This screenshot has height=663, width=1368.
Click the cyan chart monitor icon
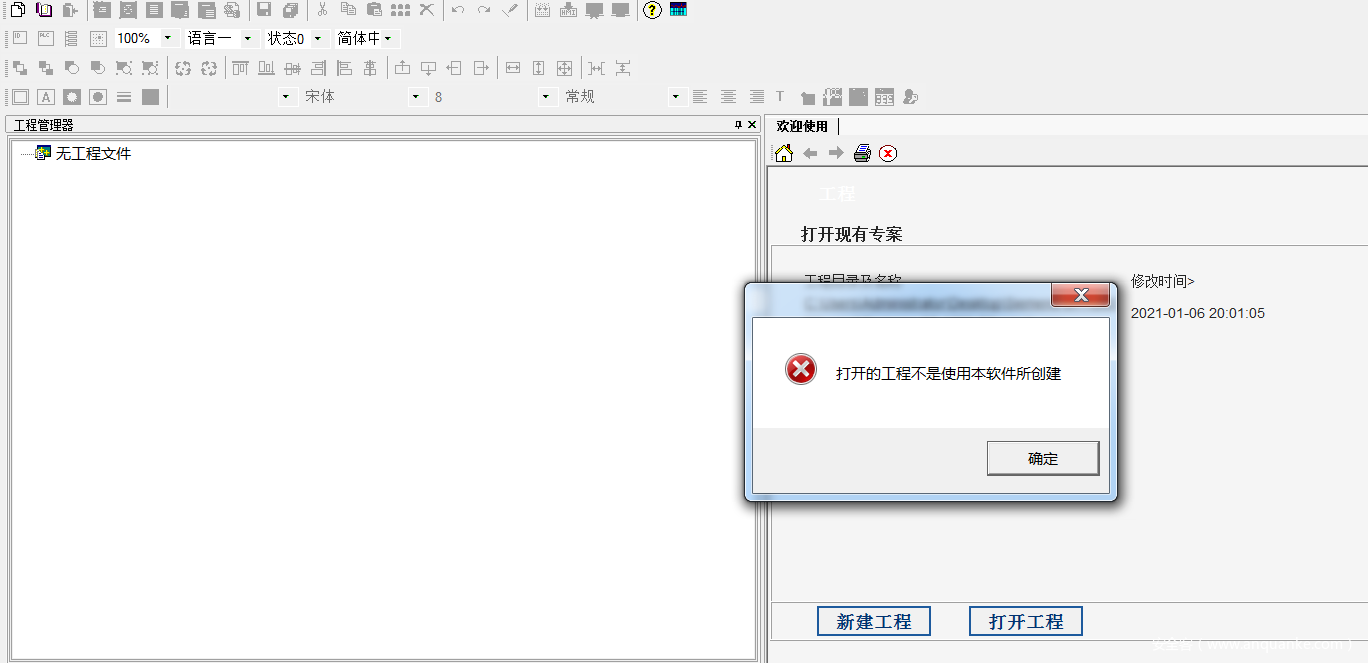click(678, 10)
